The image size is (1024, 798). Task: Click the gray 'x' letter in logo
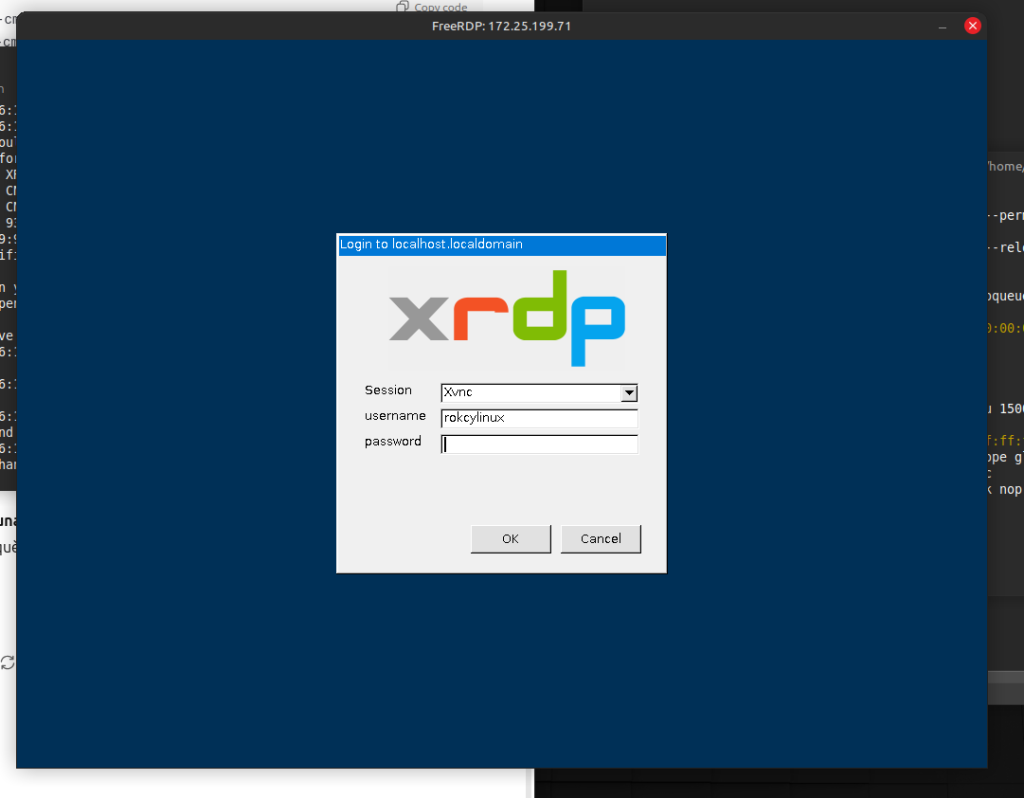click(x=419, y=319)
